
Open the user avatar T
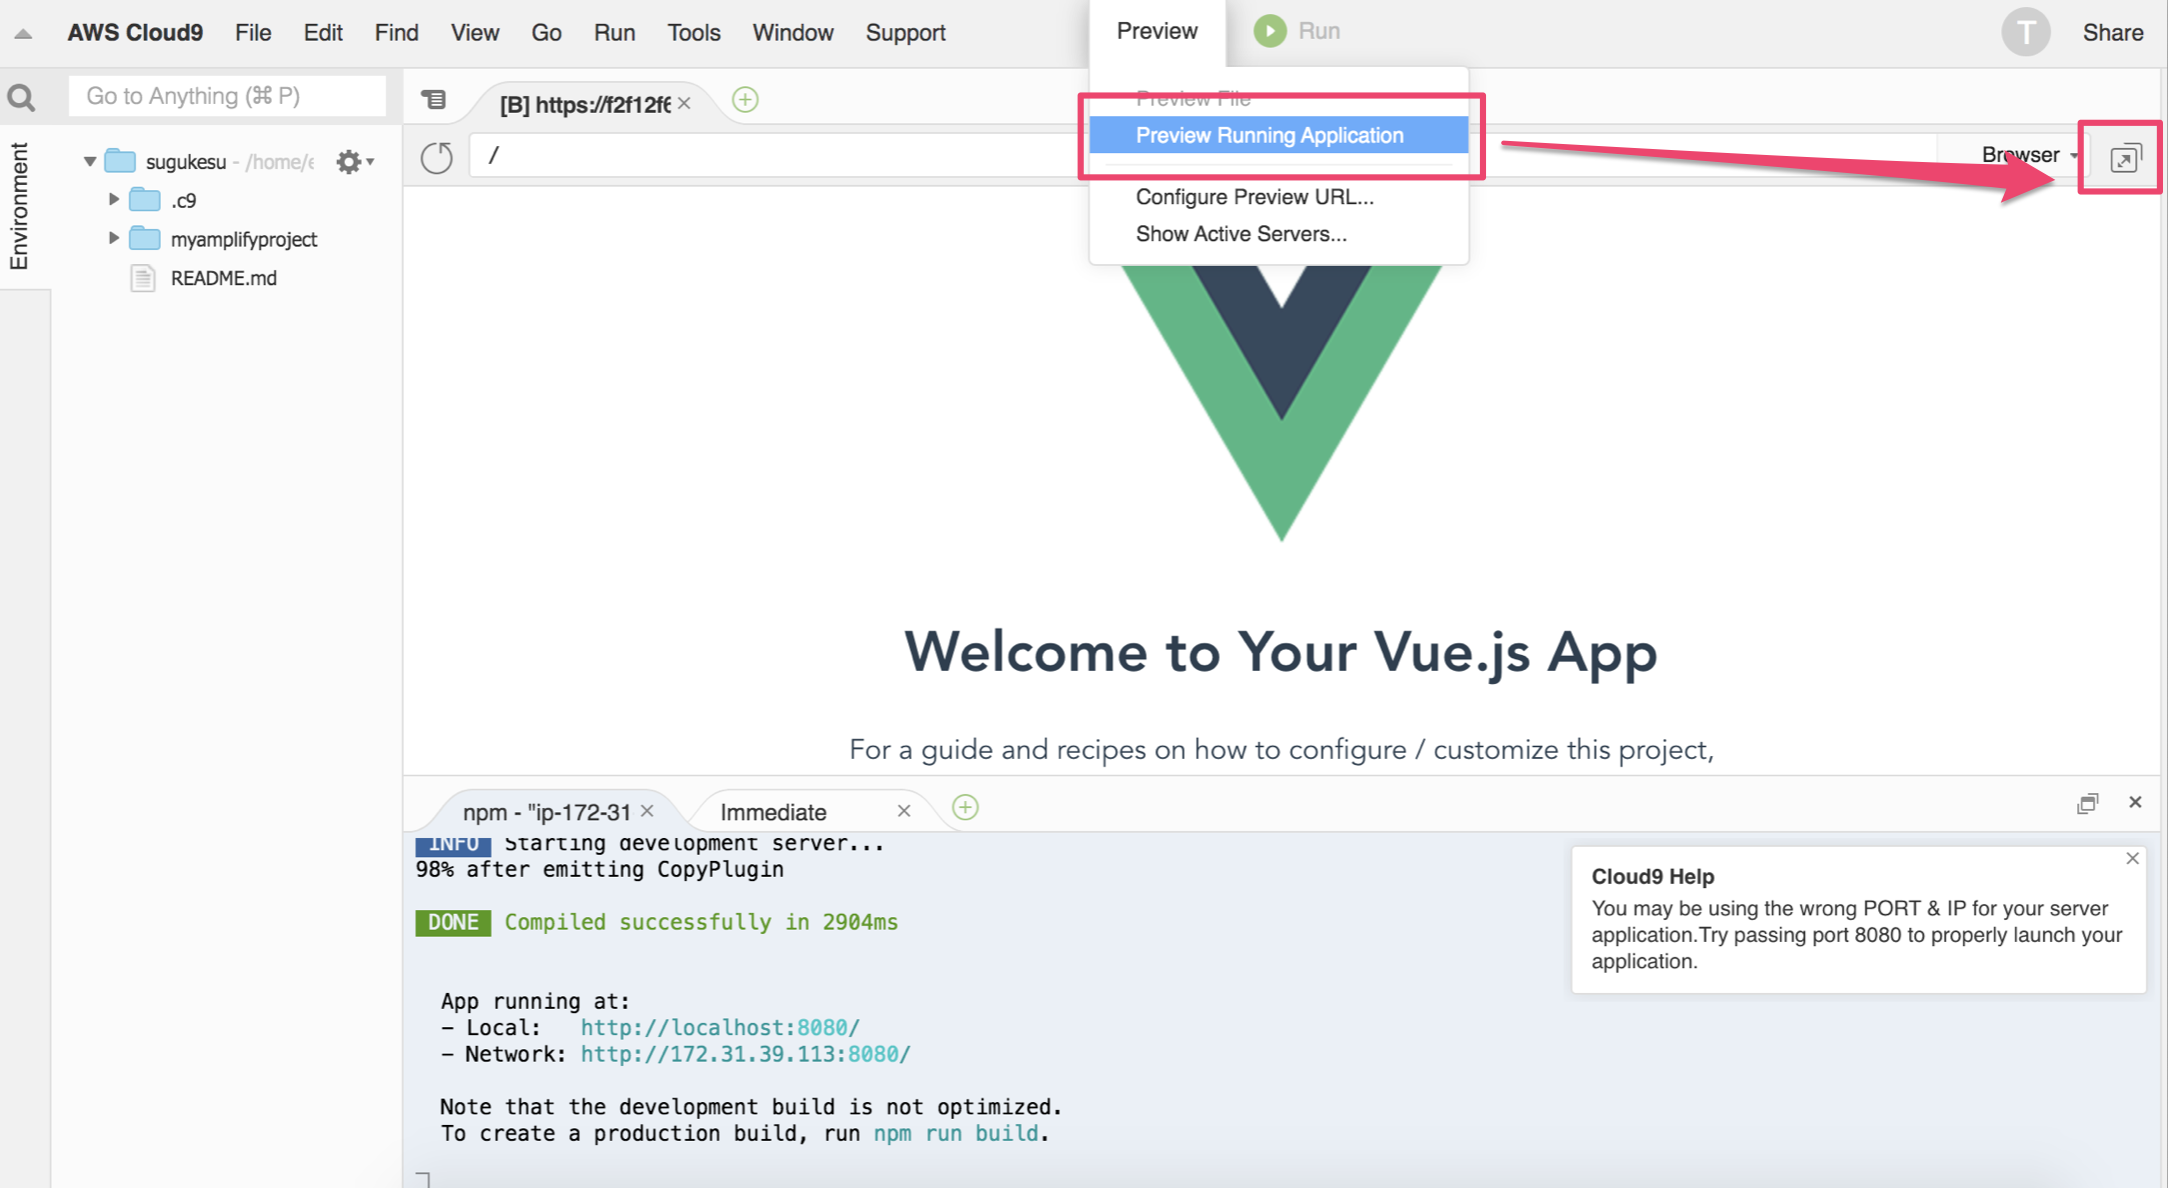(2025, 33)
